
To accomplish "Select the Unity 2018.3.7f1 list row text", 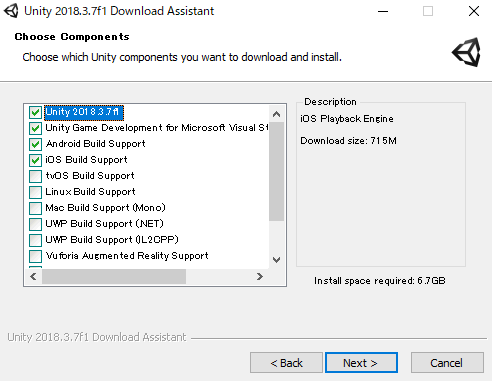I will point(84,112).
